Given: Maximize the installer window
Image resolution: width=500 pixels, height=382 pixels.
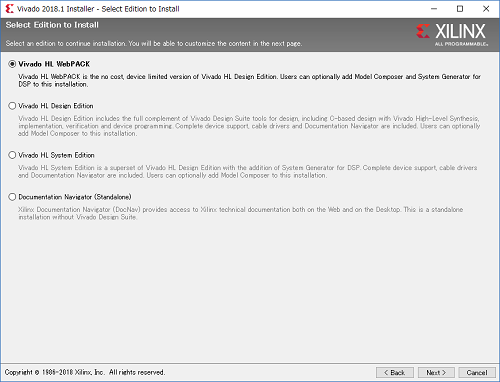Looking at the screenshot, I should (x=460, y=9).
